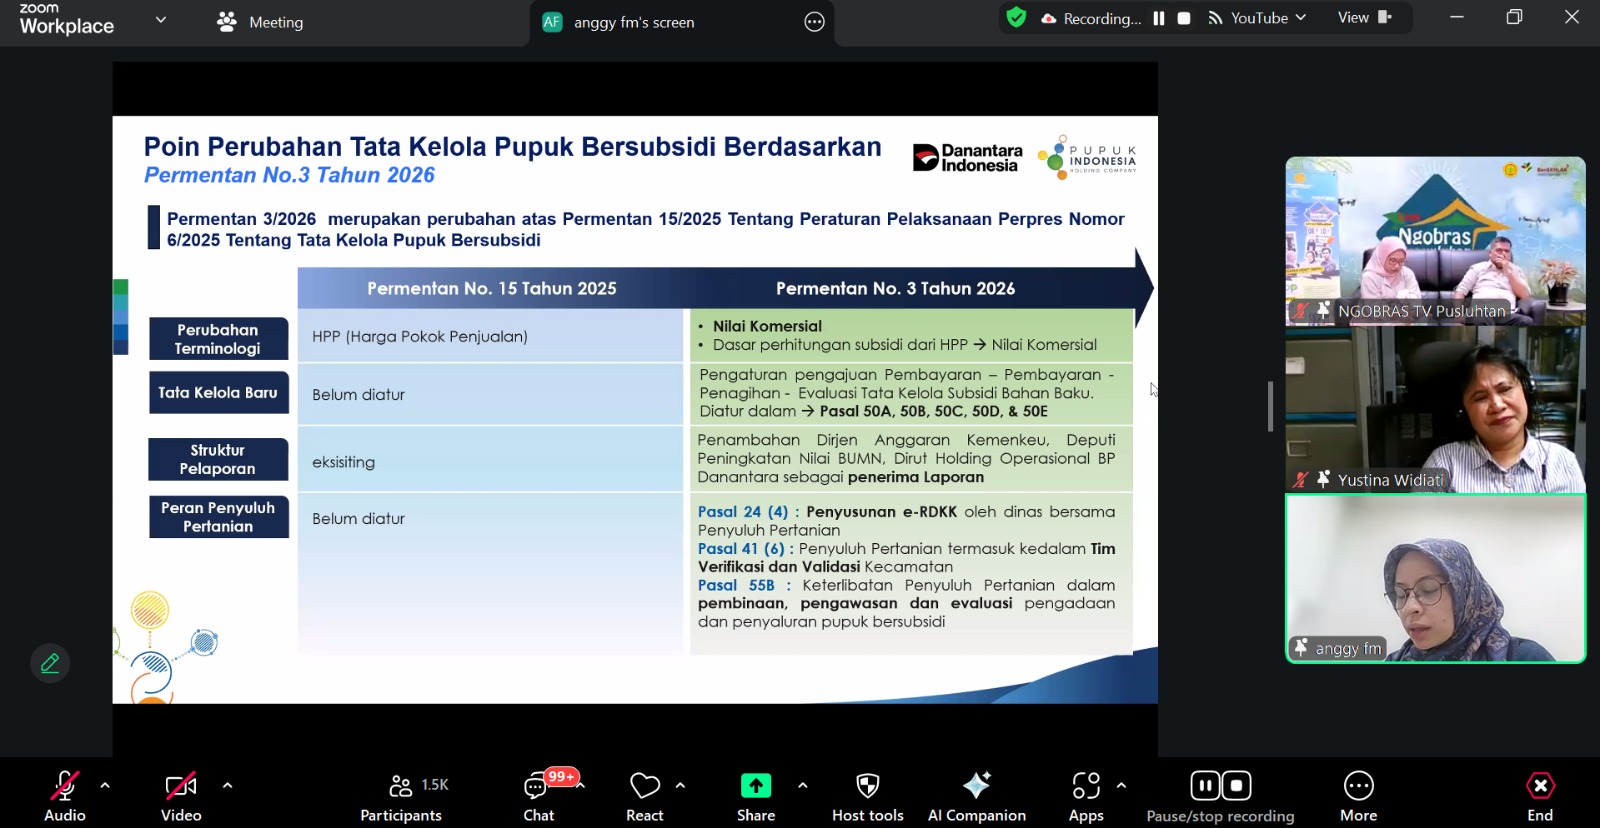
Task: Open screen share options ellipsis
Action: pyautogui.click(x=815, y=22)
